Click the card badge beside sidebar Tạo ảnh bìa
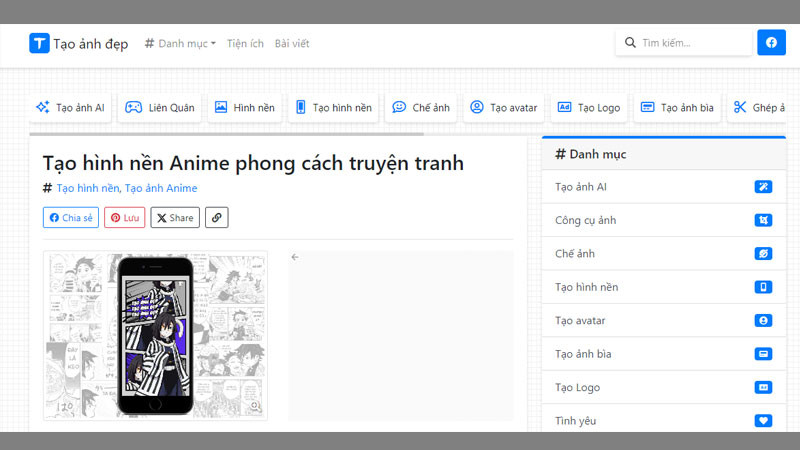Image resolution: width=800 pixels, height=450 pixels. (763, 354)
